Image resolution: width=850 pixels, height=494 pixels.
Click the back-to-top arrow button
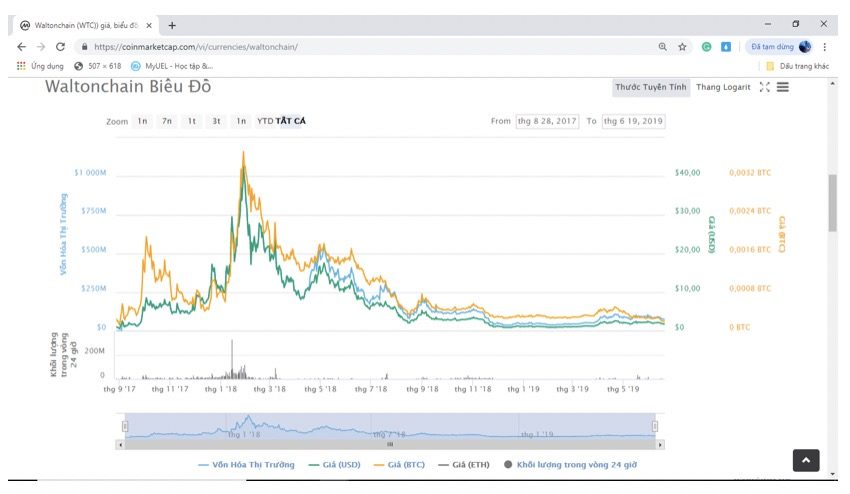pyautogui.click(x=806, y=461)
